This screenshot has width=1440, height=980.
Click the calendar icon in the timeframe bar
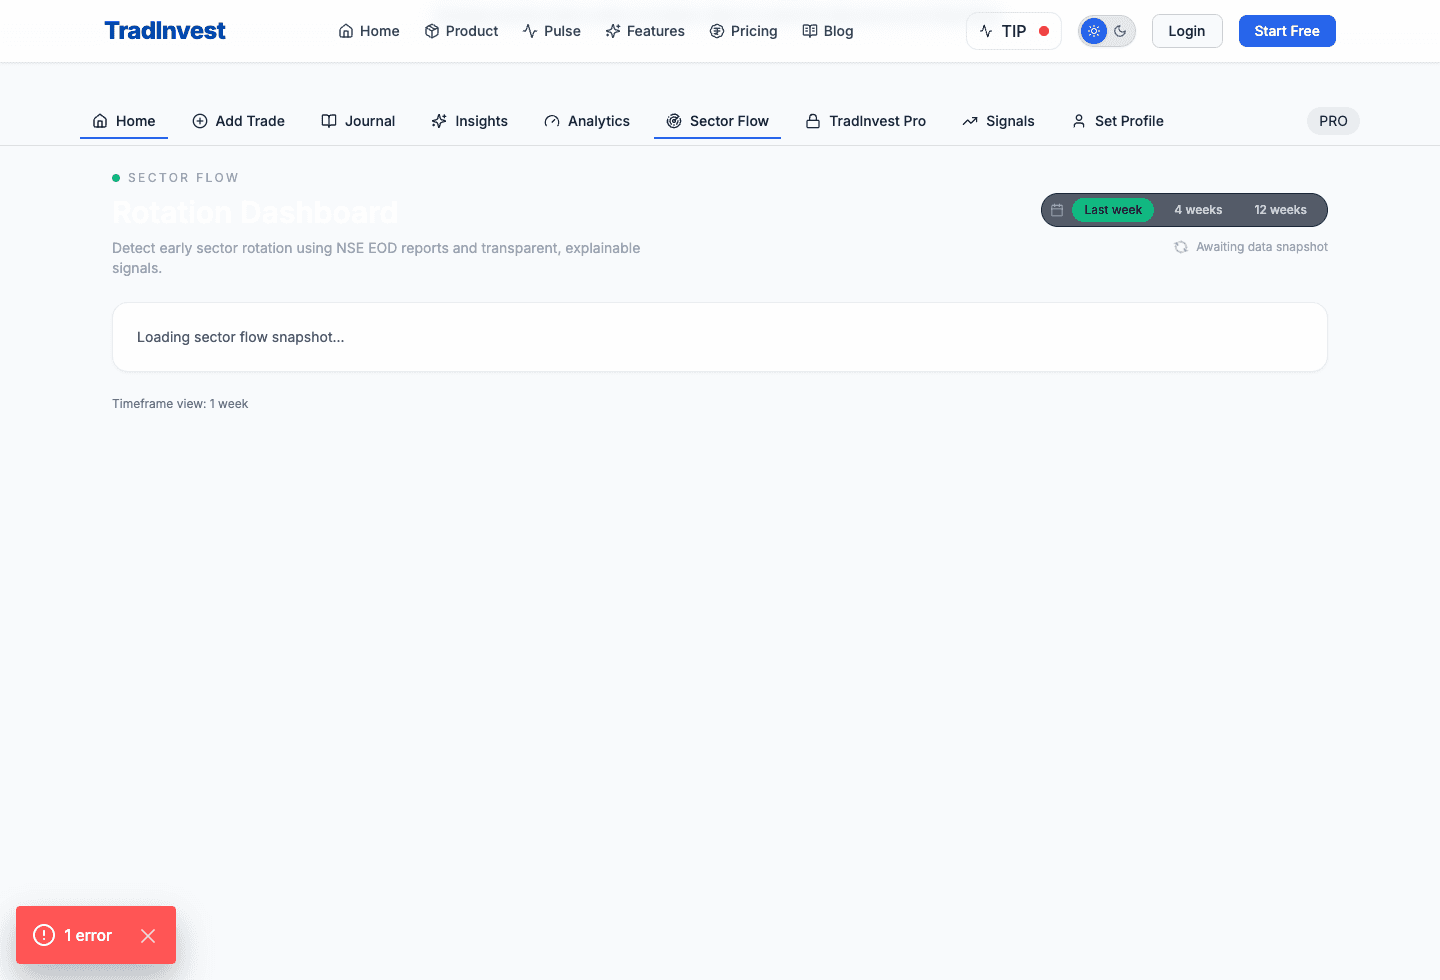pos(1057,210)
